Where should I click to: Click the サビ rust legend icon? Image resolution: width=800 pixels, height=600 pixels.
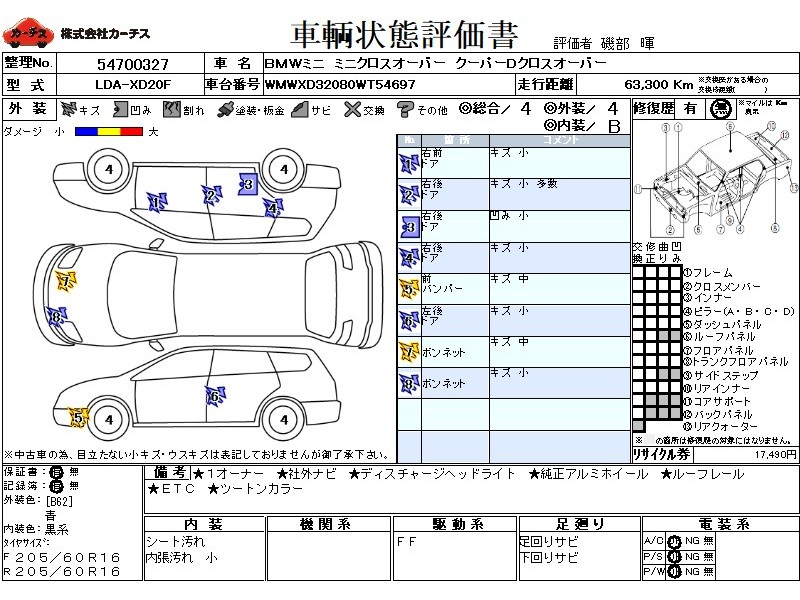pos(300,109)
